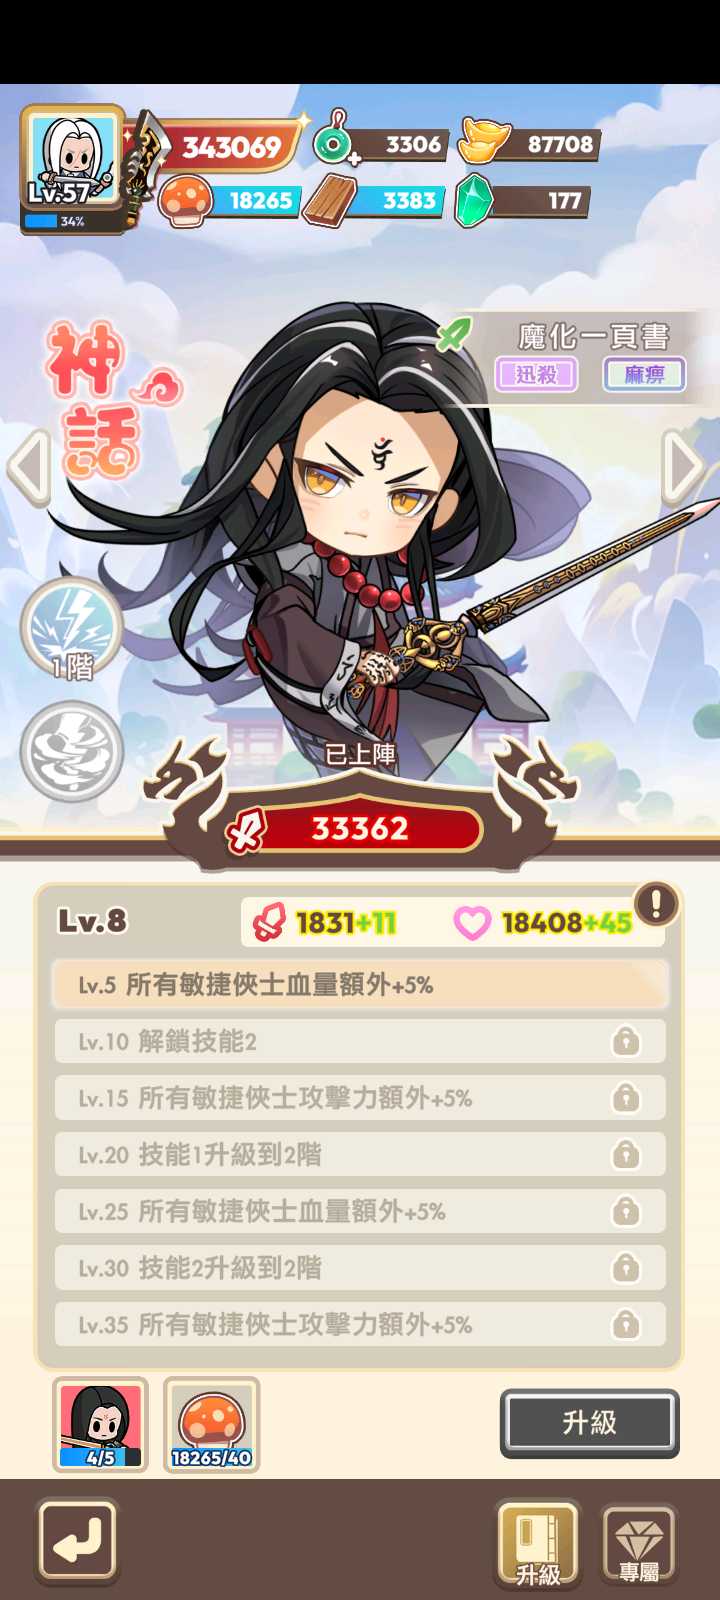Tap the mushroom resource icon showing 18265
Screen dimensions: 720x1600
[x=186, y=199]
